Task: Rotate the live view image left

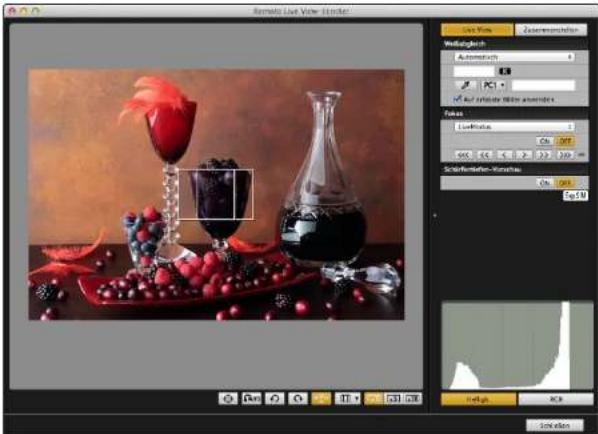Action: 275,399
